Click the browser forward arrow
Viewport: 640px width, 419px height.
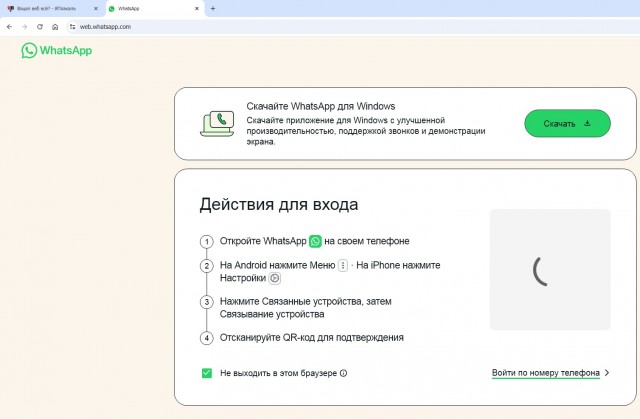[x=24, y=27]
